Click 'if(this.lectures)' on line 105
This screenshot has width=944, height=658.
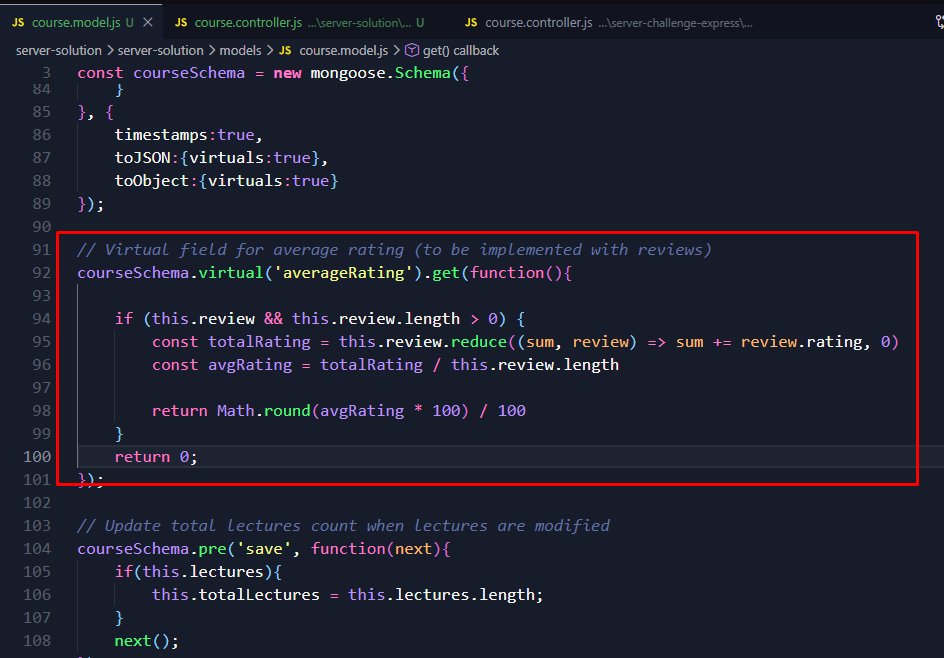point(193,572)
